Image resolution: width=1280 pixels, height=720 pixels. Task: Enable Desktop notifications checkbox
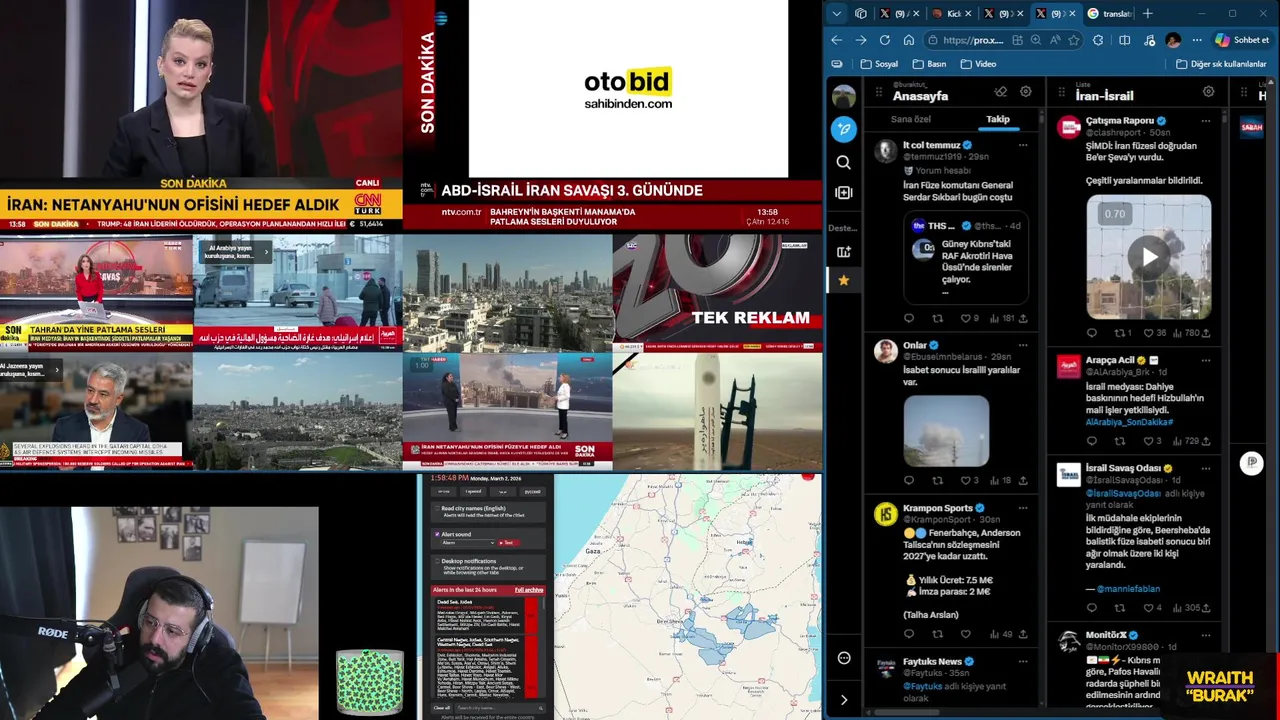(436, 562)
